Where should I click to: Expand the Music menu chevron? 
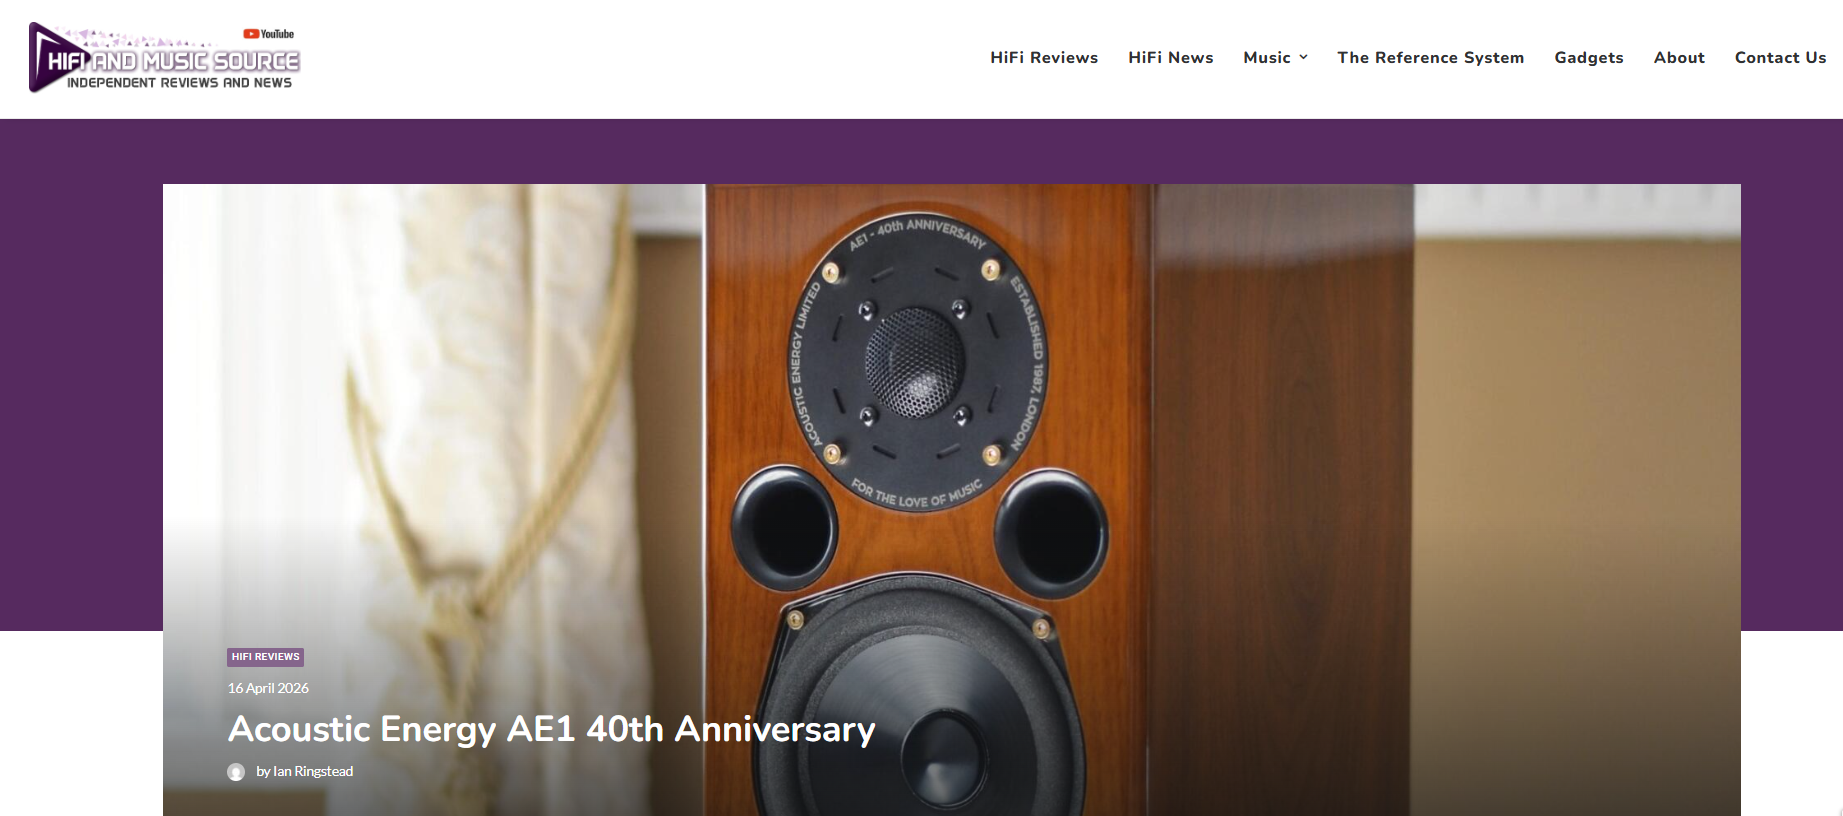[1303, 58]
